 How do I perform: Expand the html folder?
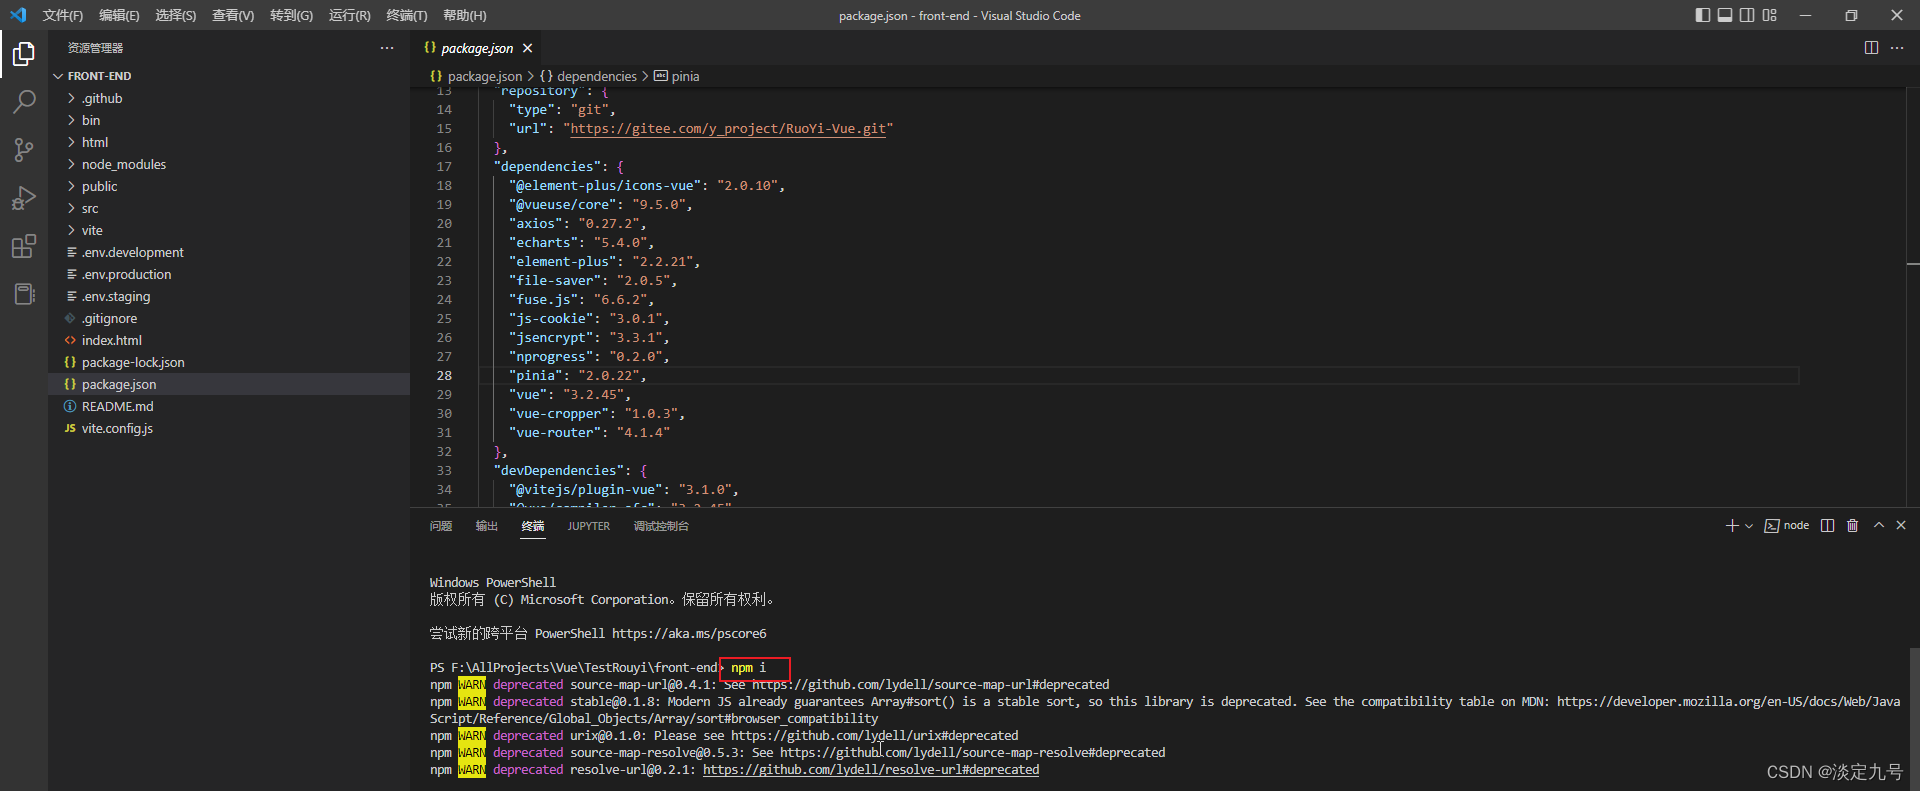click(229, 142)
